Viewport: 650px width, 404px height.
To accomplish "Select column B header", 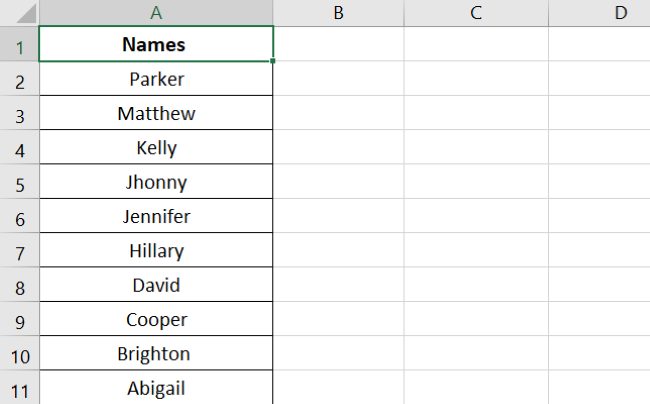I will pyautogui.click(x=338, y=13).
